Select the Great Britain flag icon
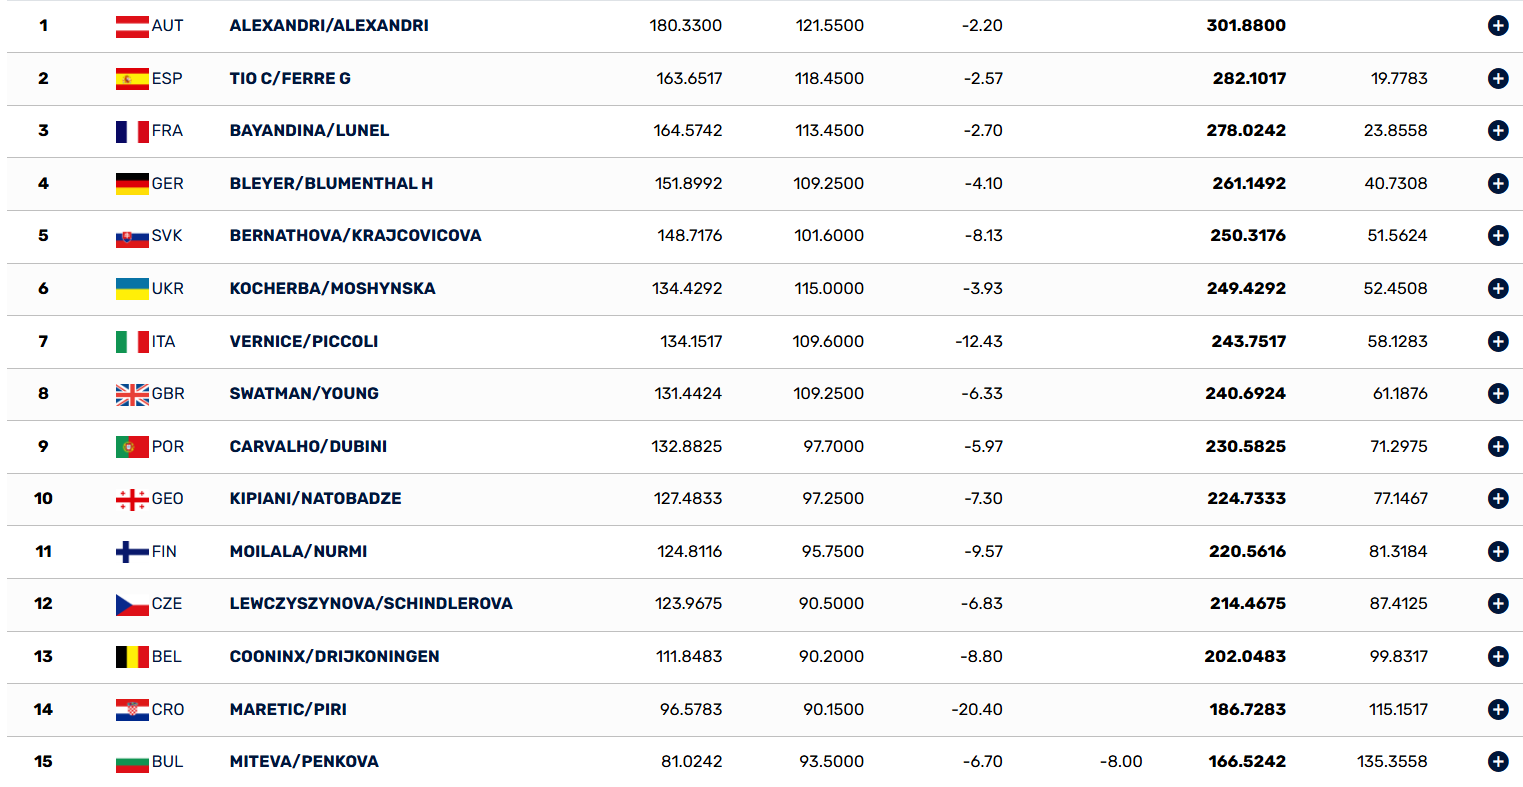This screenshot has width=1523, height=787. (132, 395)
